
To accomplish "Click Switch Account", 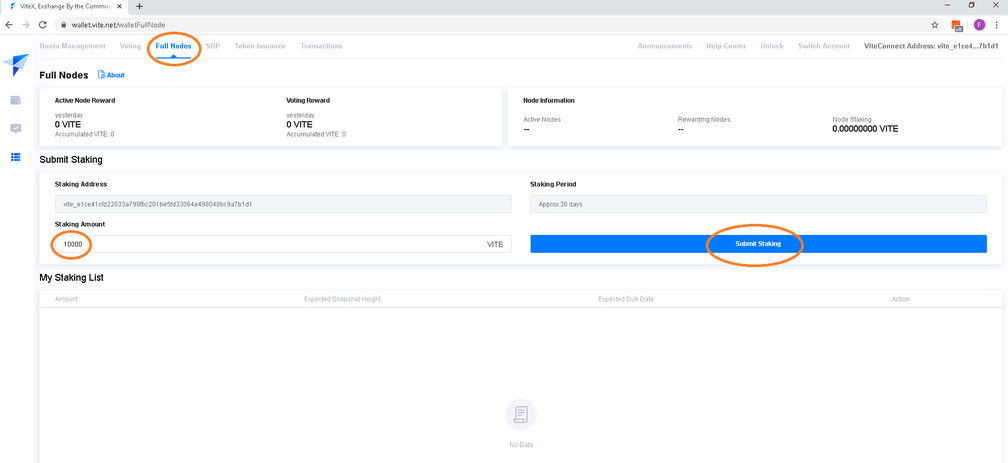I will click(824, 46).
